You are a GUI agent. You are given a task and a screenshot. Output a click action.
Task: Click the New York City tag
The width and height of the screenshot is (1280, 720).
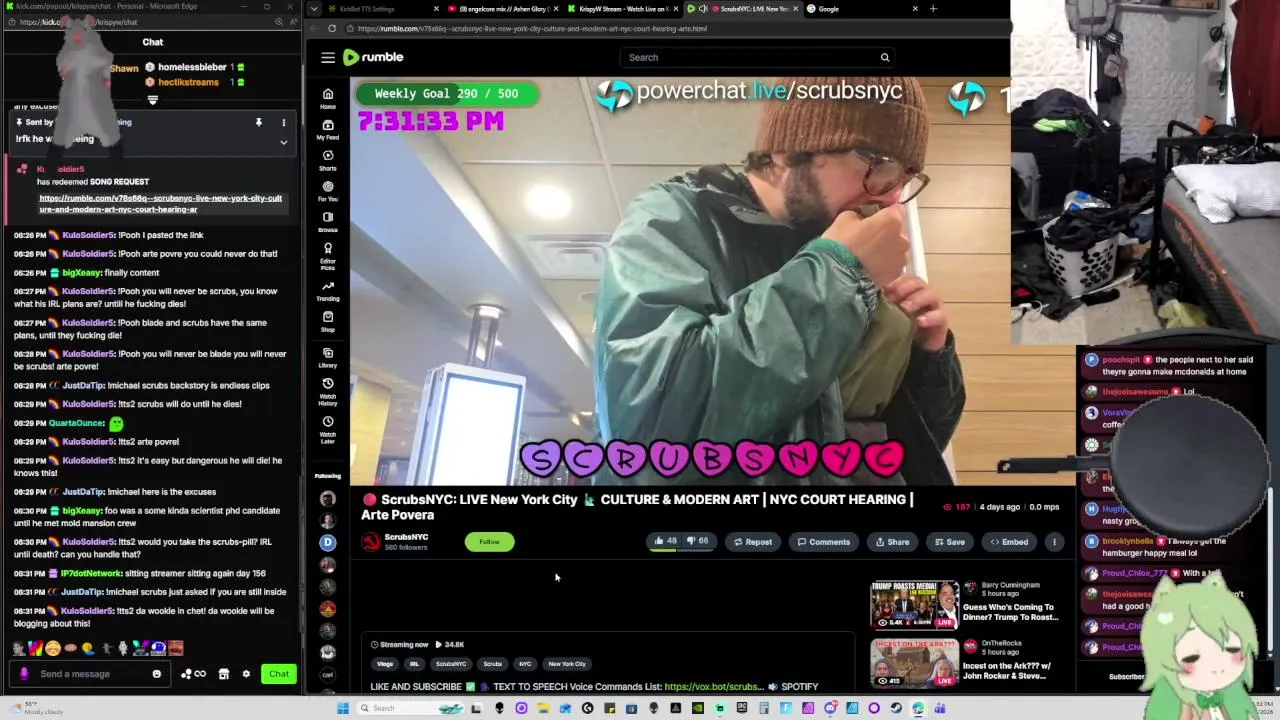click(x=567, y=664)
